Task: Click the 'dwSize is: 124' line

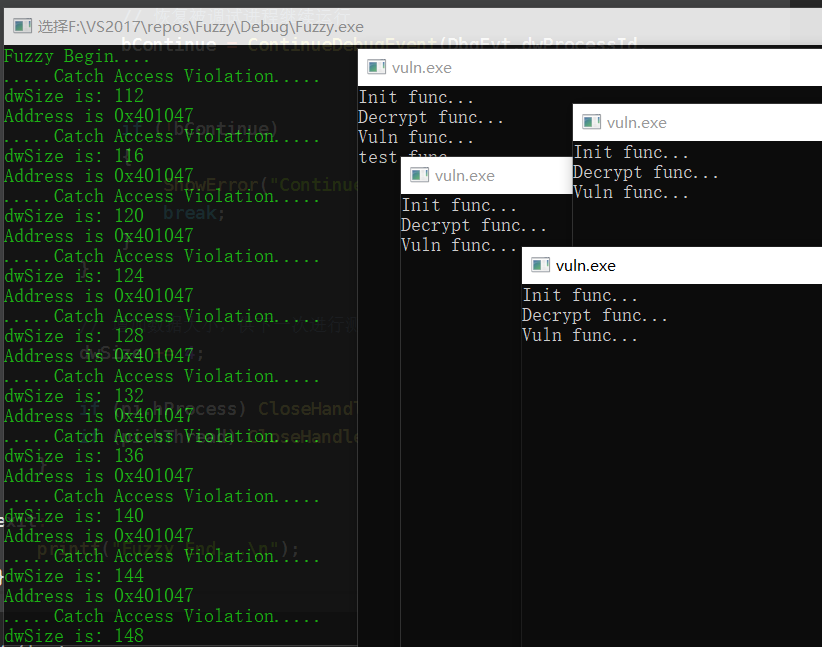Action: [x=74, y=276]
